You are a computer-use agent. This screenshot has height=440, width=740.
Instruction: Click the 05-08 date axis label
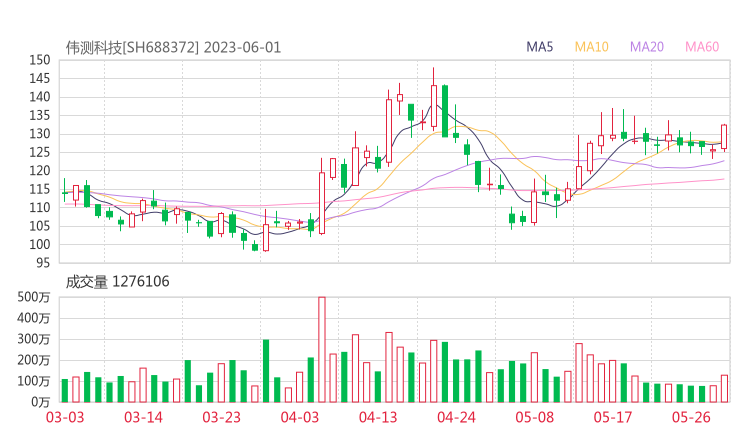(535, 417)
